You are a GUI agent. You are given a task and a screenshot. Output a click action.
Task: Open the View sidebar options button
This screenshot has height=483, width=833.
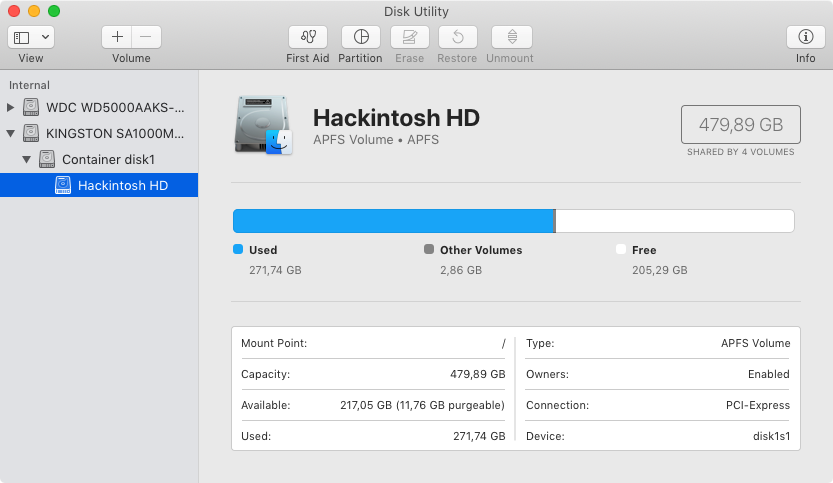pyautogui.click(x=22, y=37)
